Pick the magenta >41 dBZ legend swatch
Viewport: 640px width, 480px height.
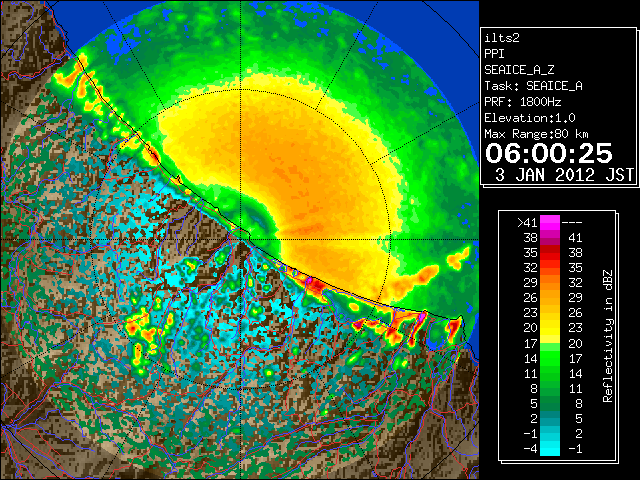pyautogui.click(x=550, y=223)
